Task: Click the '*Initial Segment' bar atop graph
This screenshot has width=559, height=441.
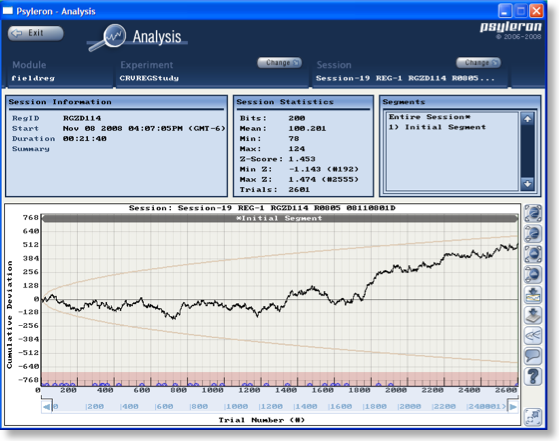Action: coord(280,218)
